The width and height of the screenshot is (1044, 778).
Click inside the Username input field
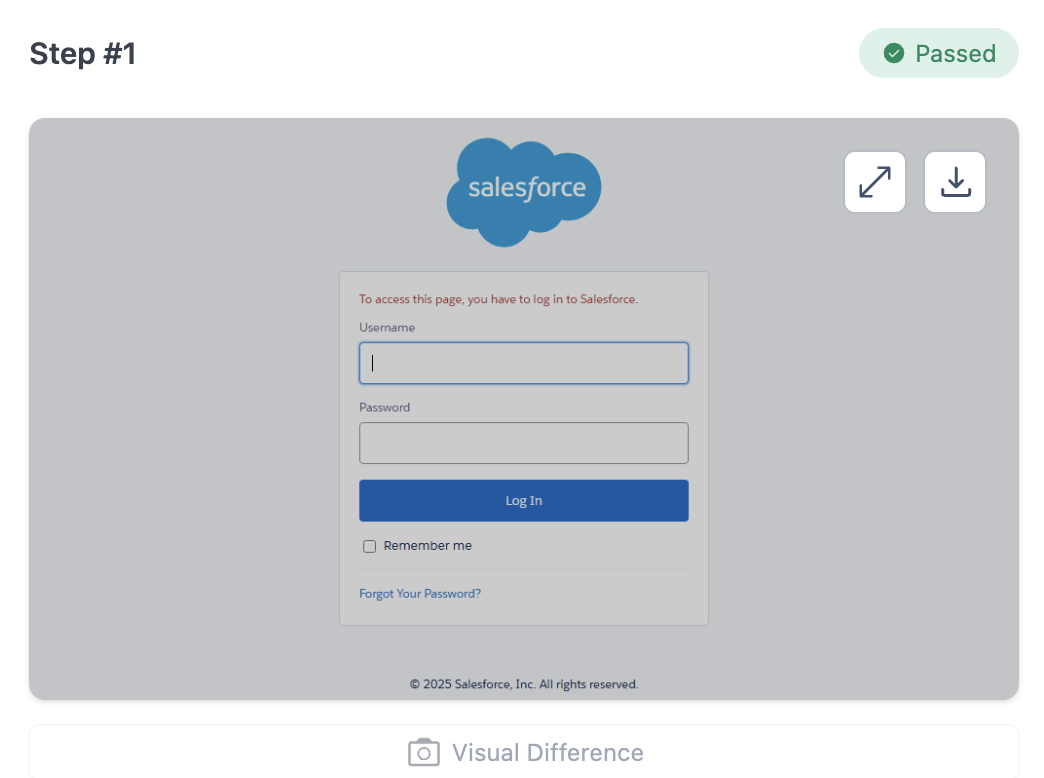(x=523, y=363)
